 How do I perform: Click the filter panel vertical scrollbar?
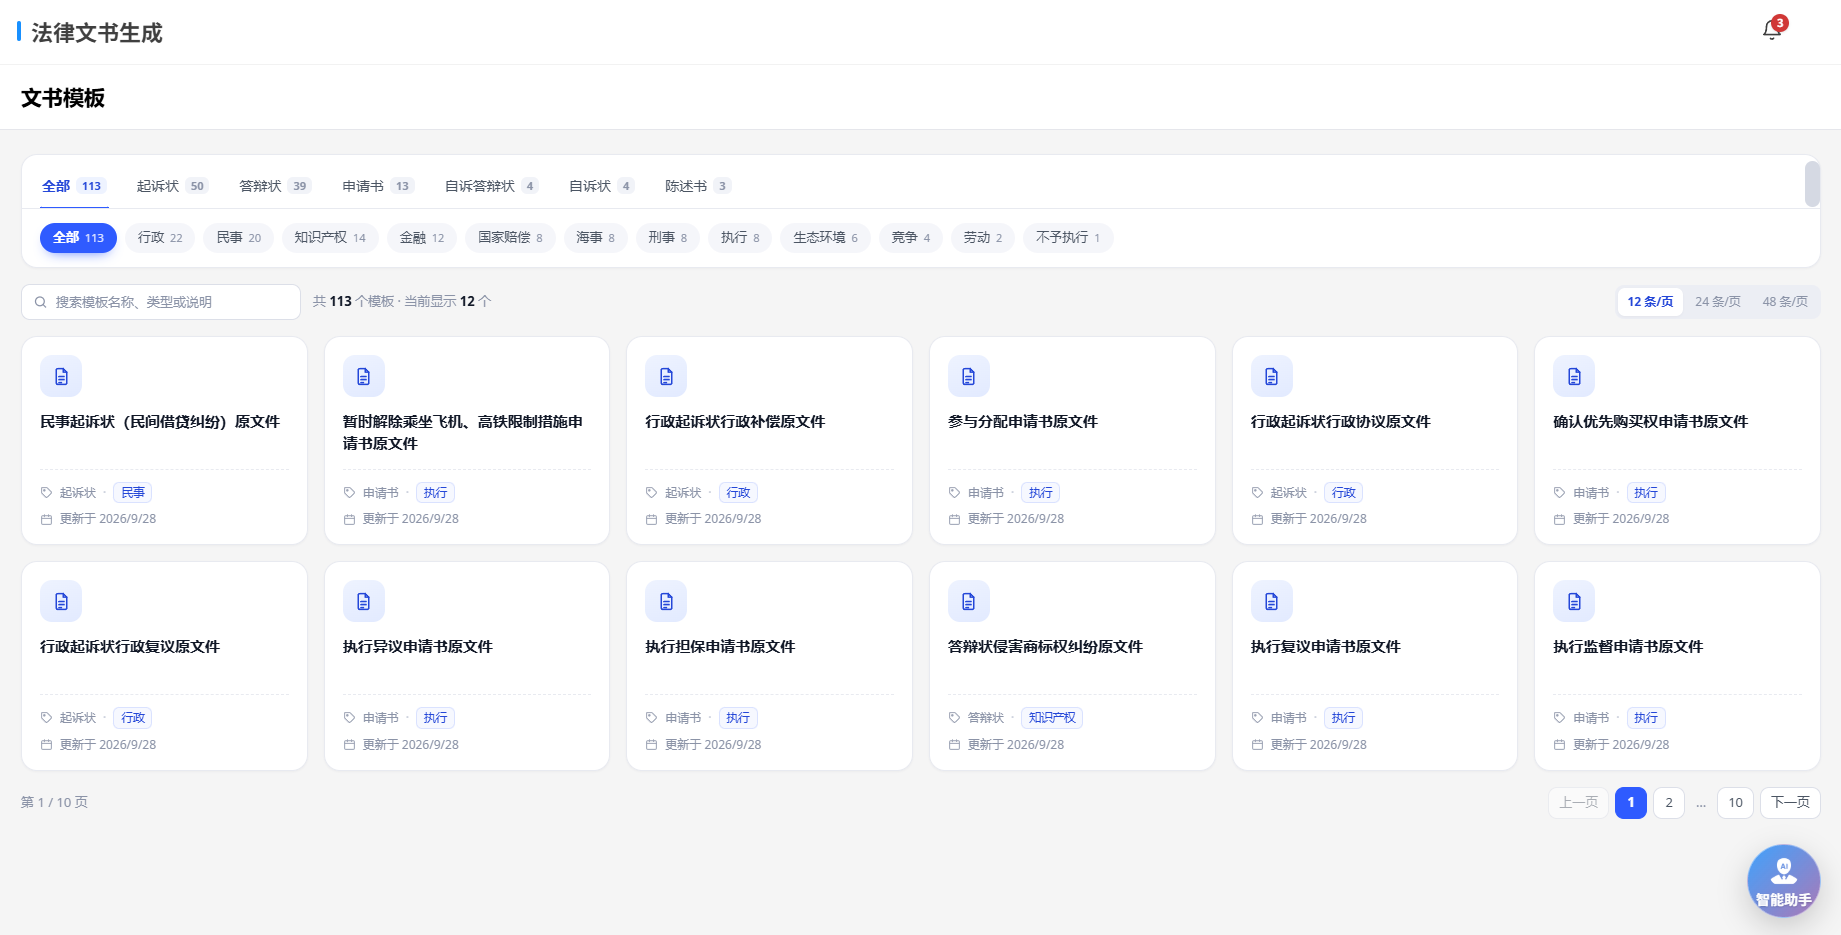[x=1812, y=184]
